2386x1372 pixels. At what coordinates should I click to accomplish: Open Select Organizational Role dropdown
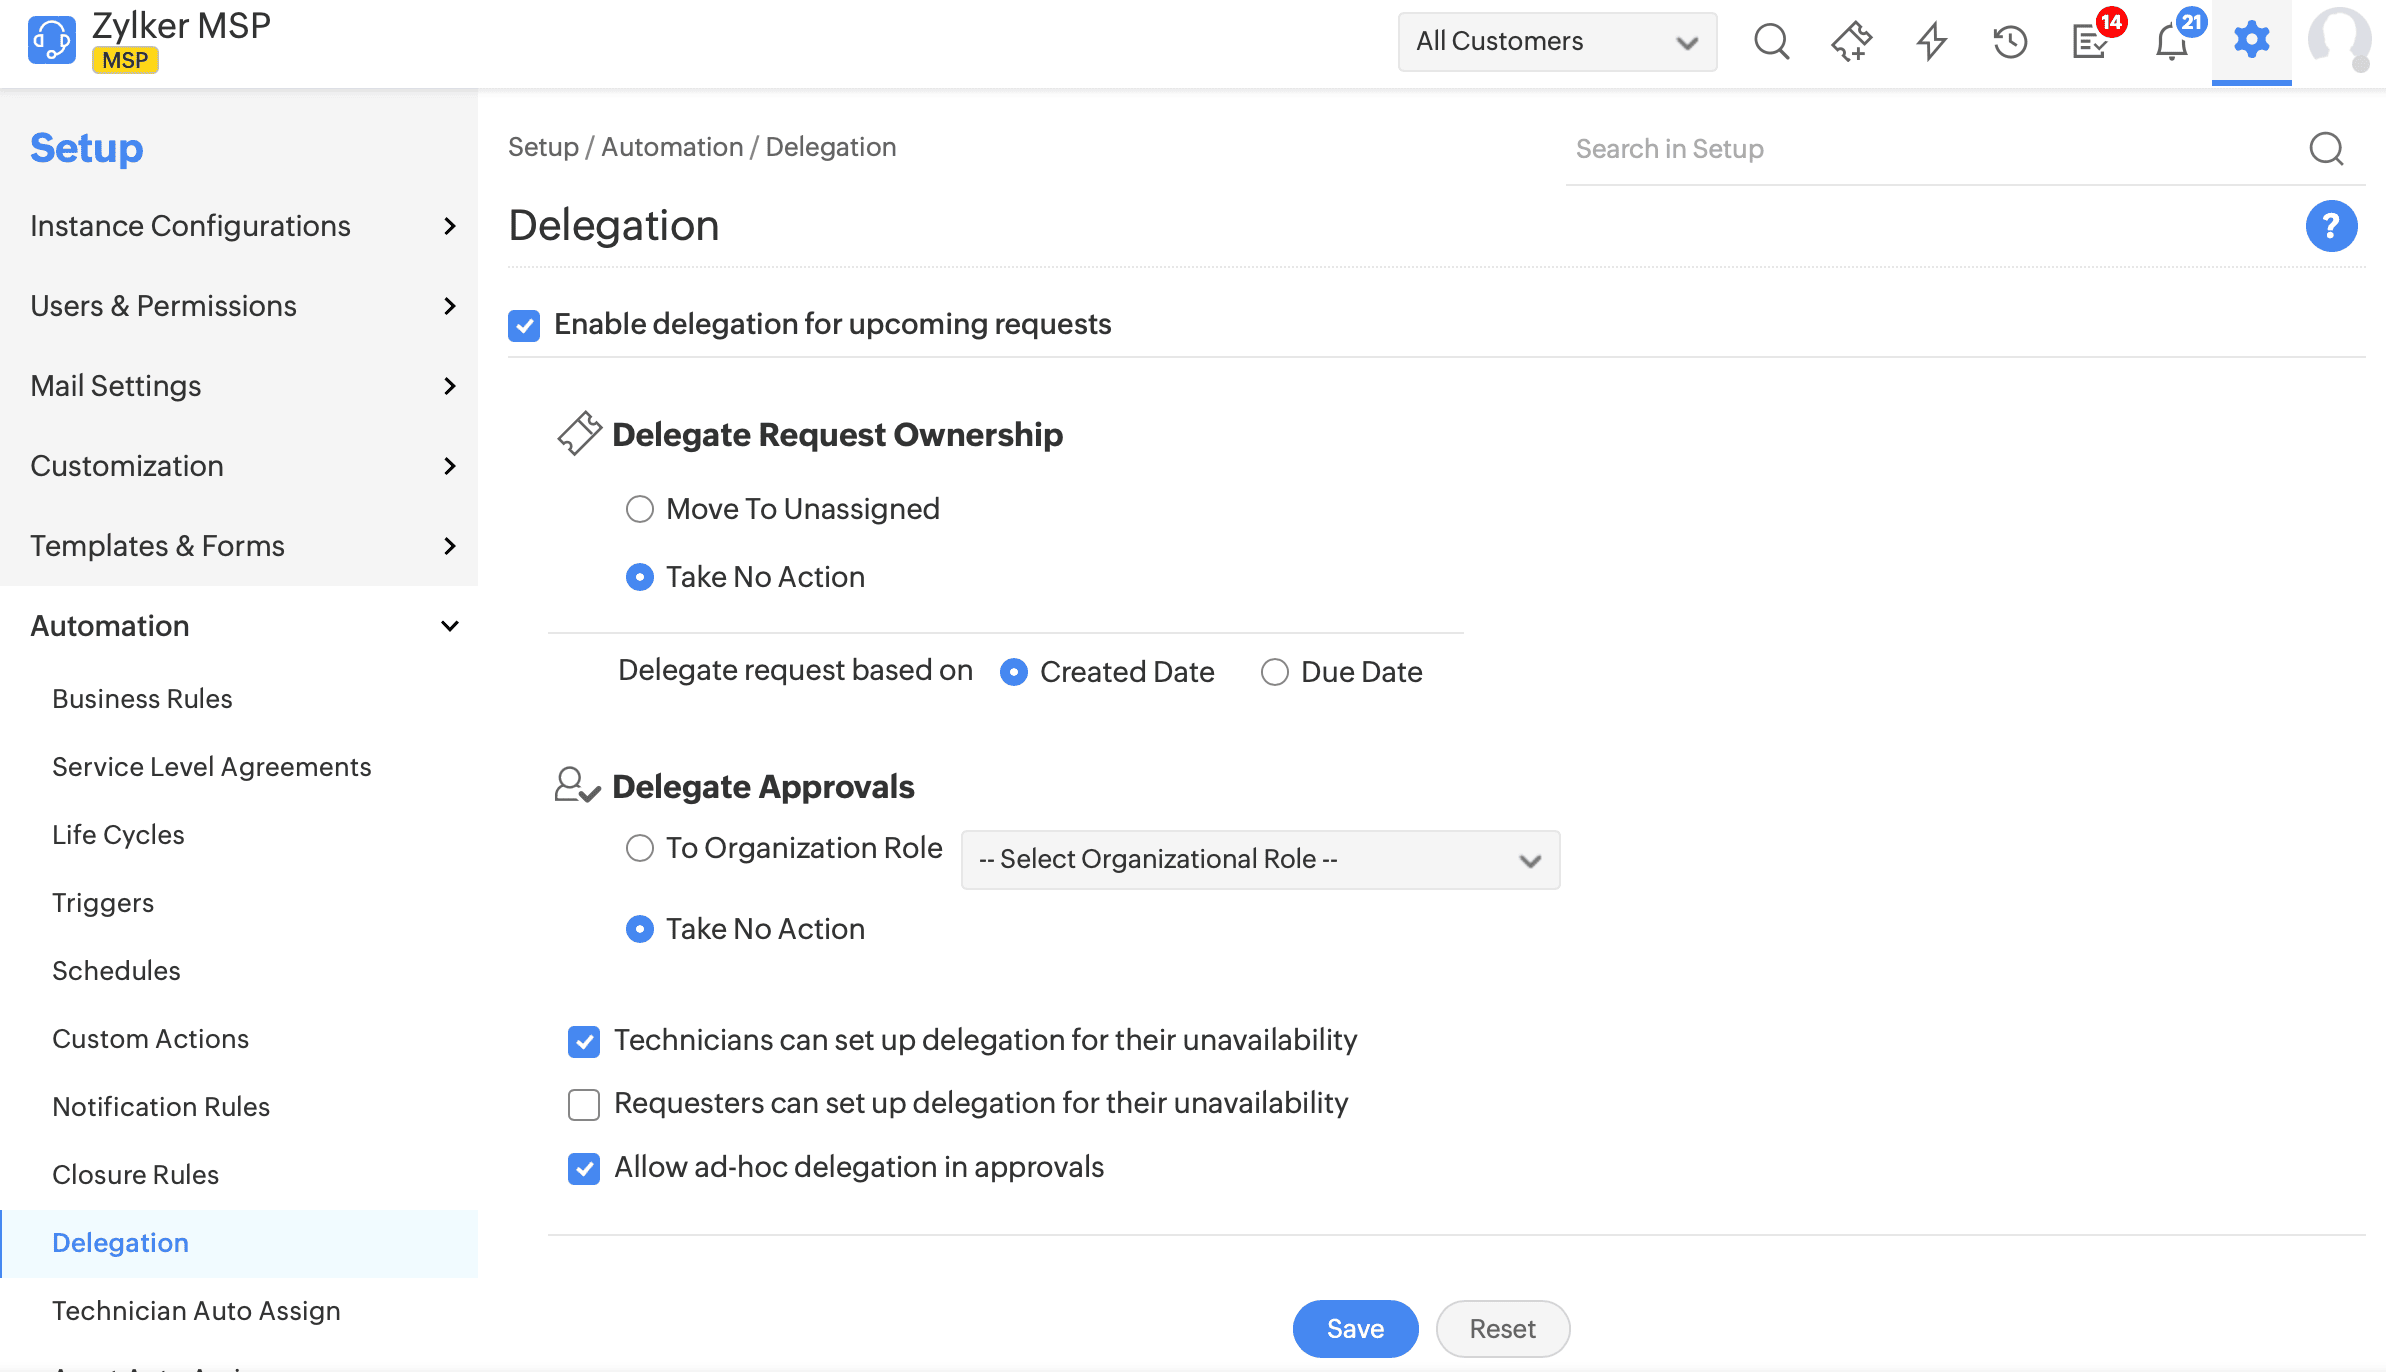click(1260, 860)
